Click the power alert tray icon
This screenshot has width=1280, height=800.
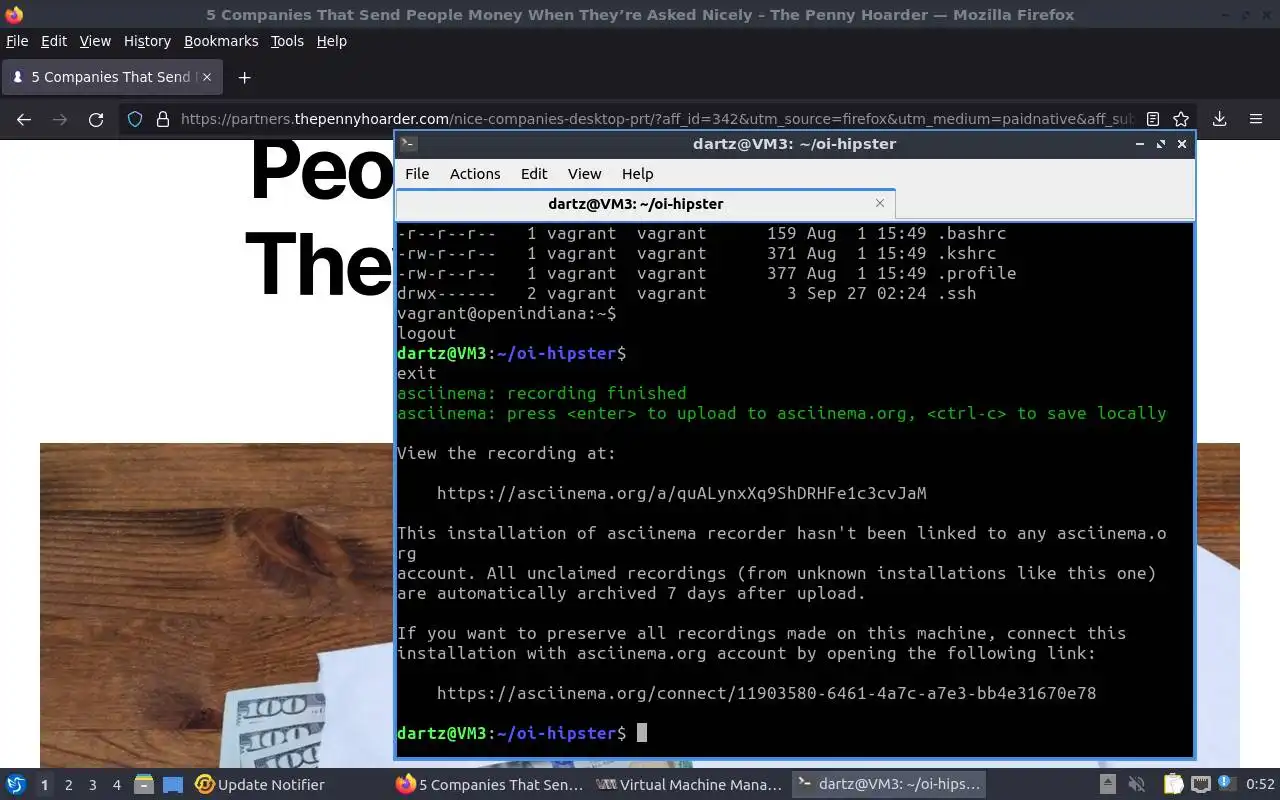point(1226,785)
